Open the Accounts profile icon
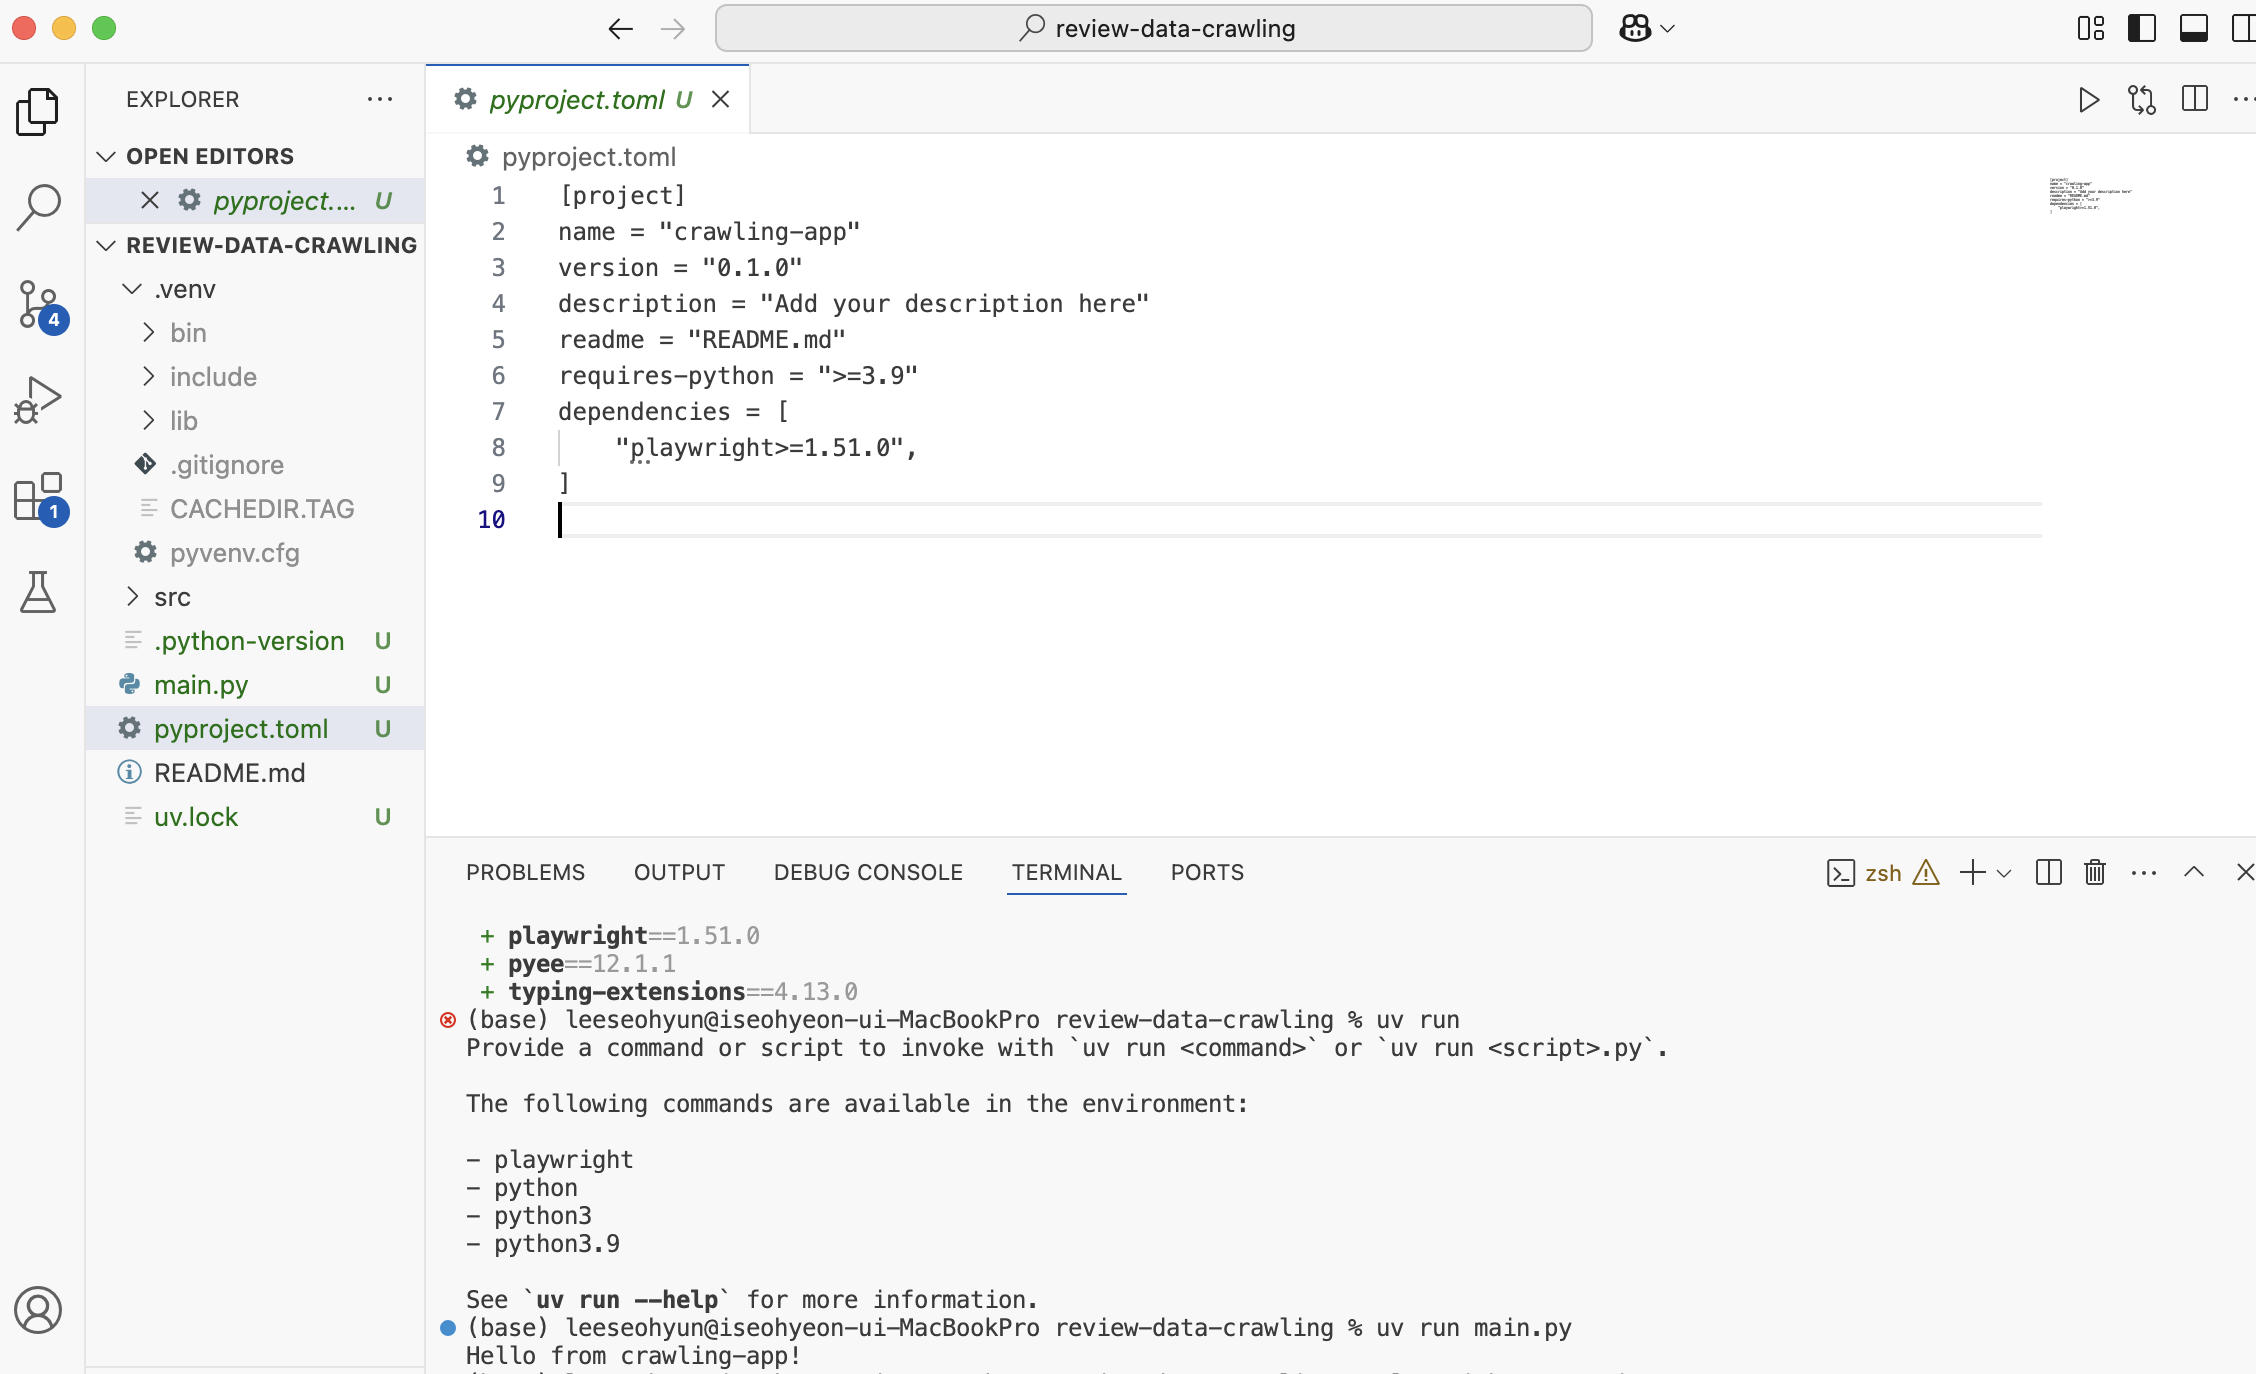This screenshot has height=1374, width=2256. point(38,1310)
